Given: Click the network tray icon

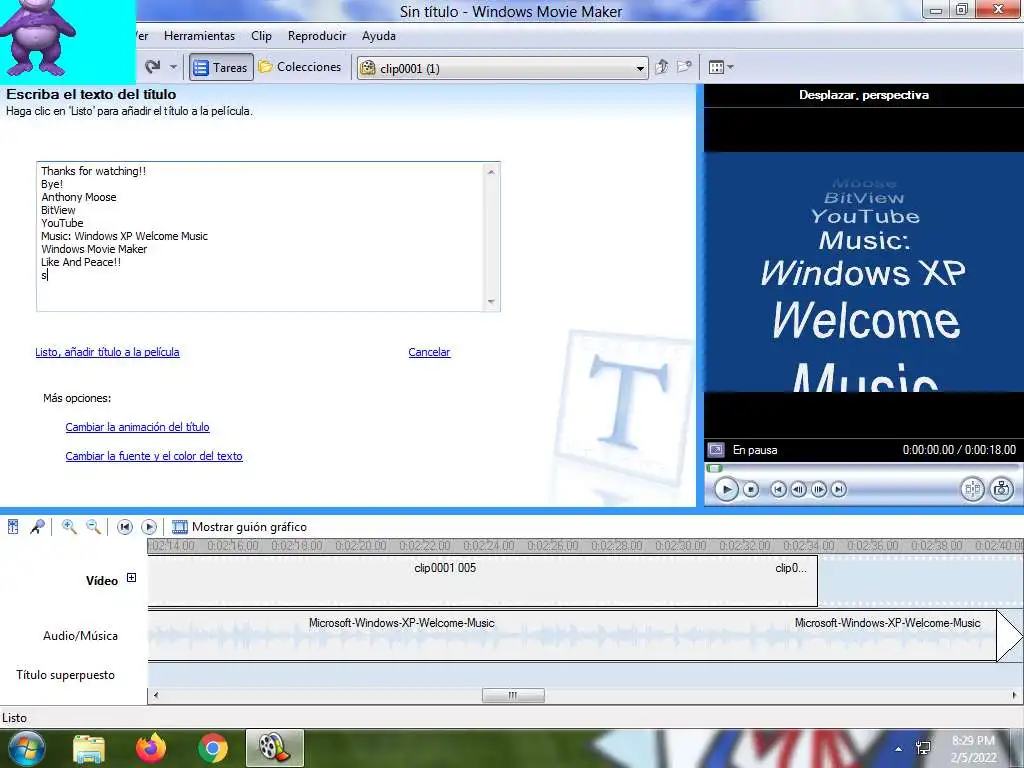Looking at the screenshot, I should [923, 748].
